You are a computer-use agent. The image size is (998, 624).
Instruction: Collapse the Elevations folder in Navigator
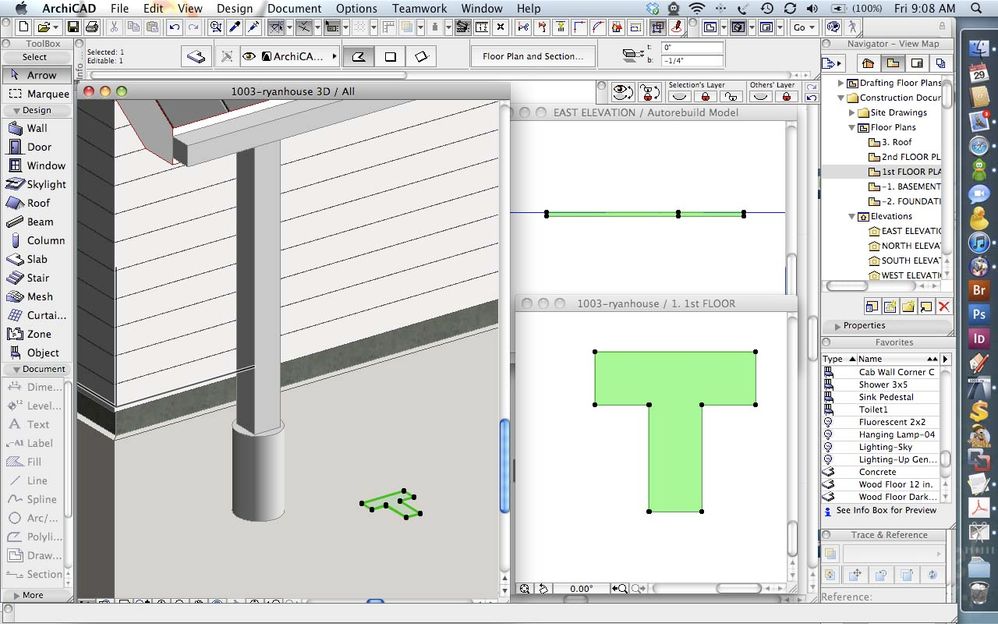click(852, 216)
